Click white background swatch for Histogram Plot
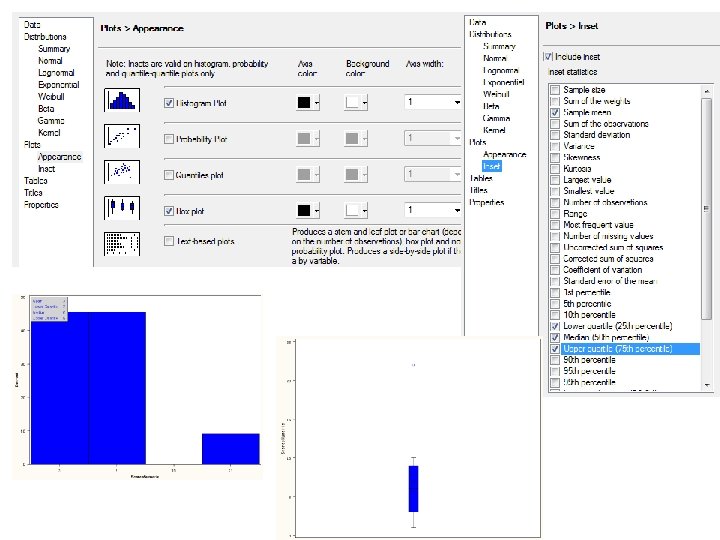The height and width of the screenshot is (540, 720). 352,102
